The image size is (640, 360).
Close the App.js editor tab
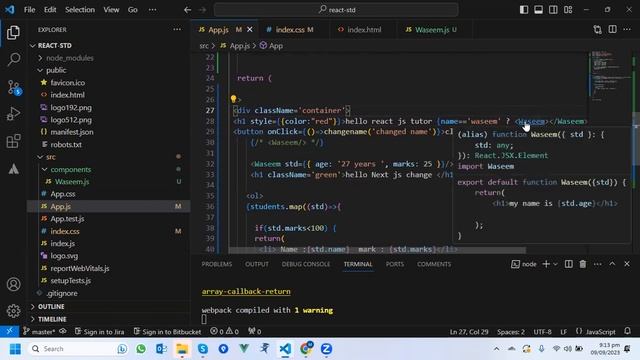coord(250,29)
